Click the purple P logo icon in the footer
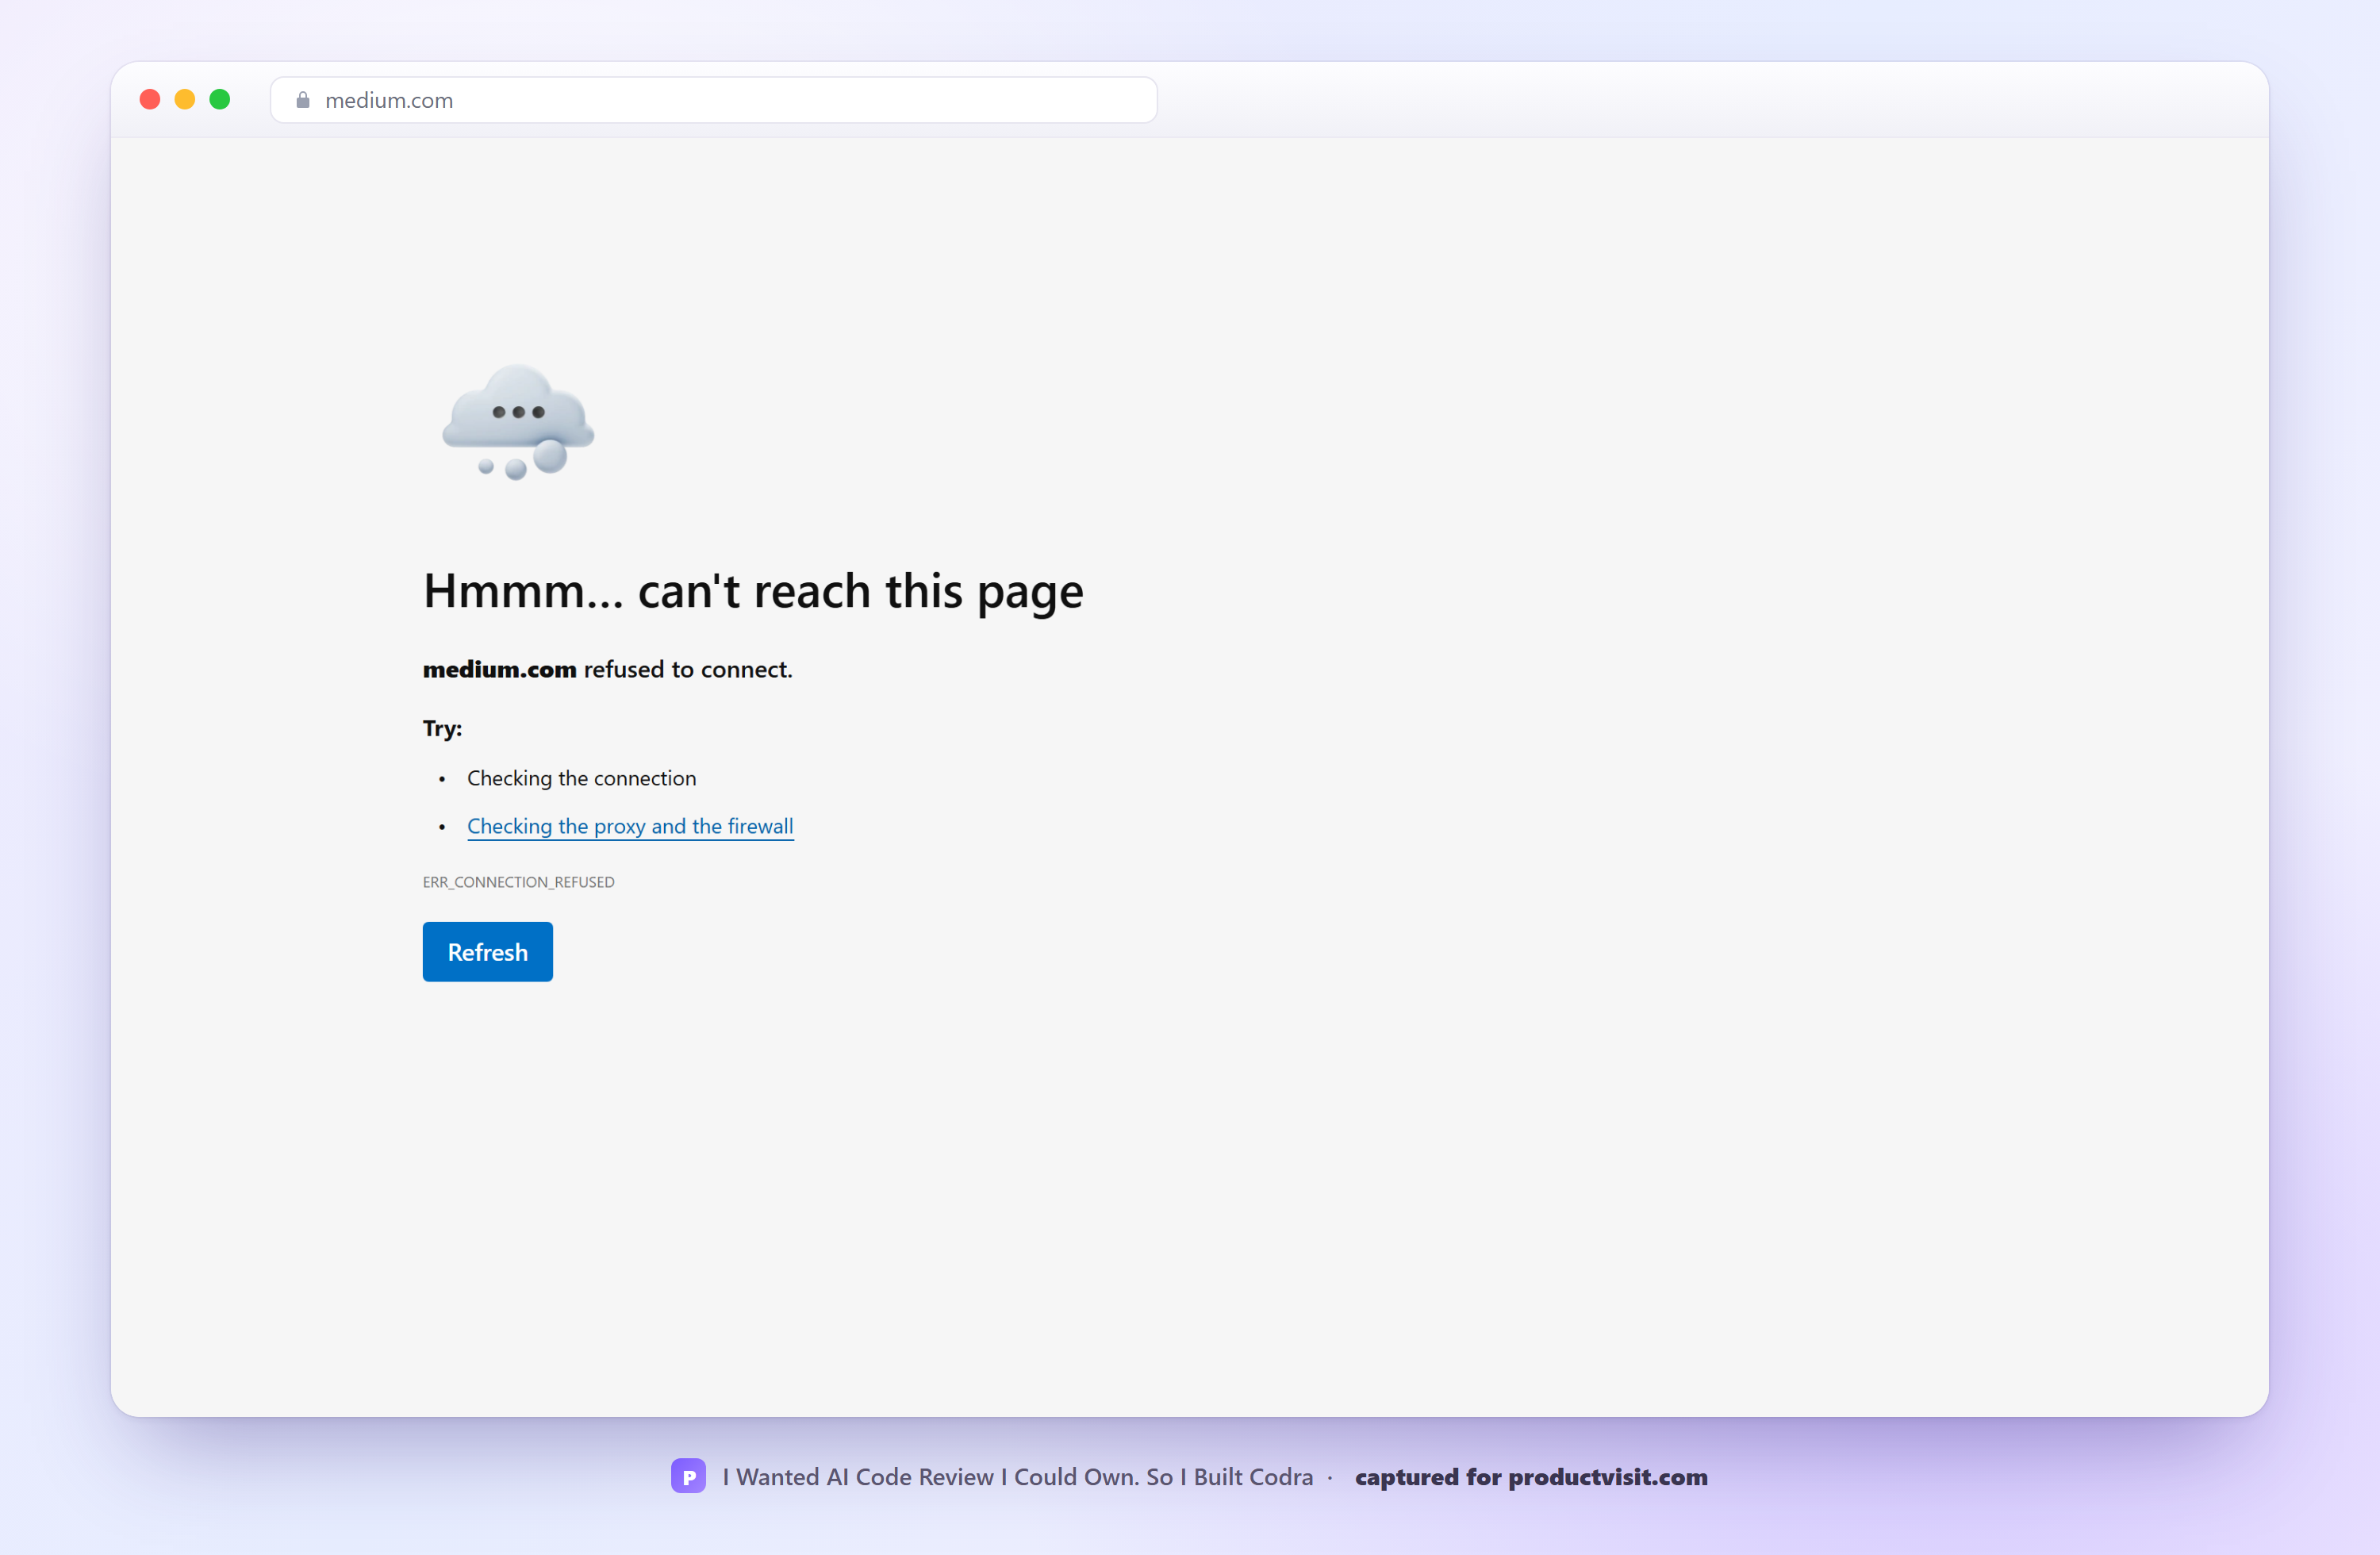Viewport: 2380px width, 1555px height. pyautogui.click(x=688, y=1476)
